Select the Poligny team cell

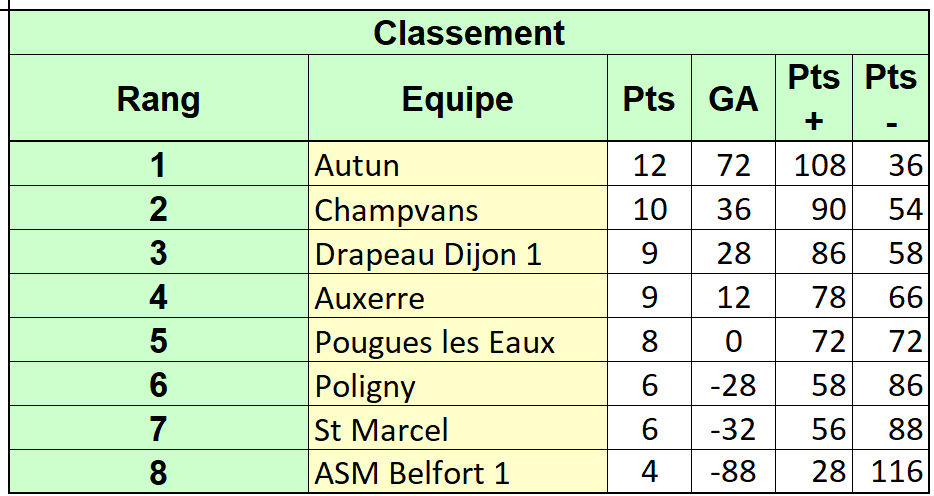[x=457, y=384]
